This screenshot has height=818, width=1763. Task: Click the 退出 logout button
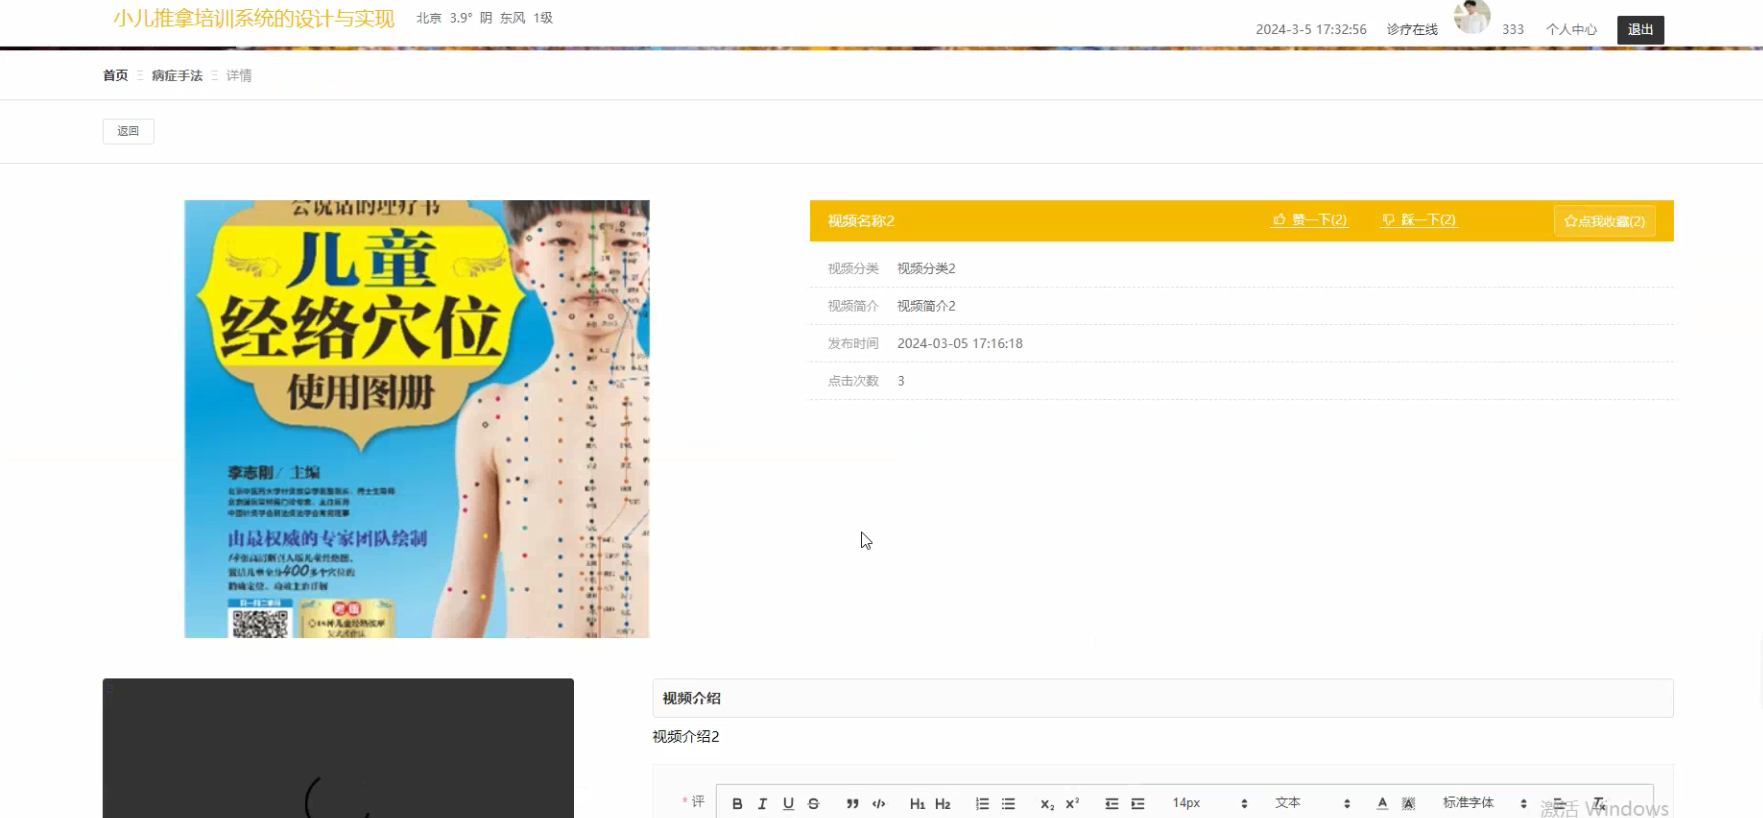click(x=1640, y=30)
